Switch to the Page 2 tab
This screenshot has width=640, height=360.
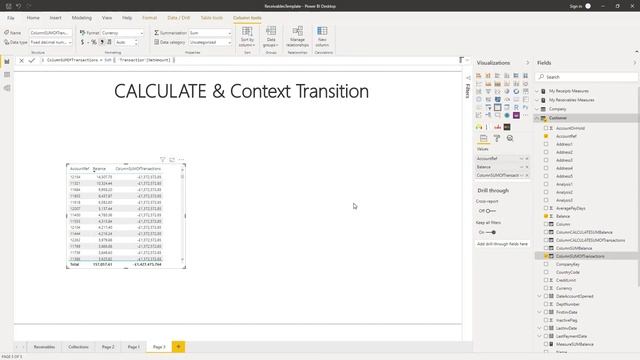(108, 347)
